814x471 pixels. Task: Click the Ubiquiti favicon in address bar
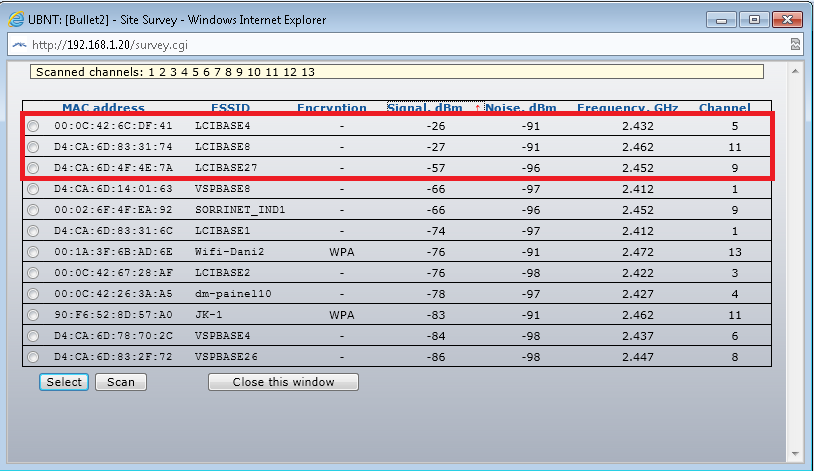coord(19,45)
